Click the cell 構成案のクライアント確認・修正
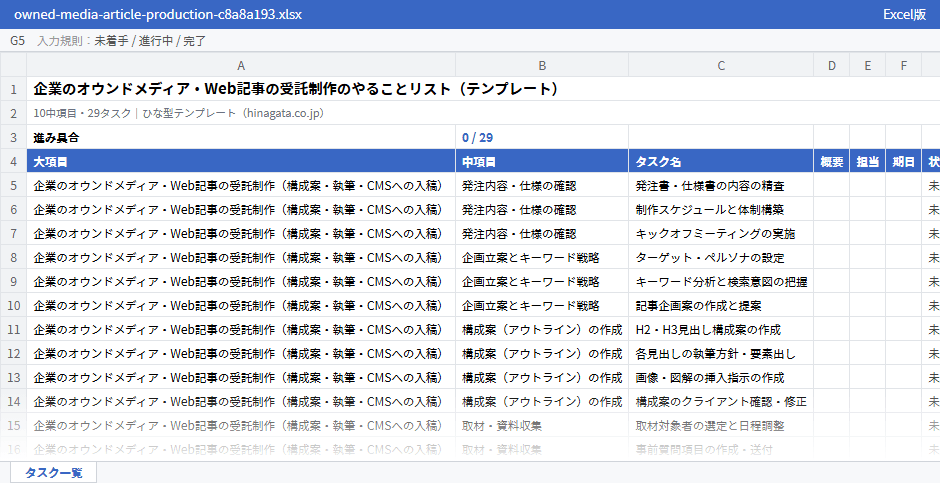Viewport: 940px width, 483px height. (721, 401)
